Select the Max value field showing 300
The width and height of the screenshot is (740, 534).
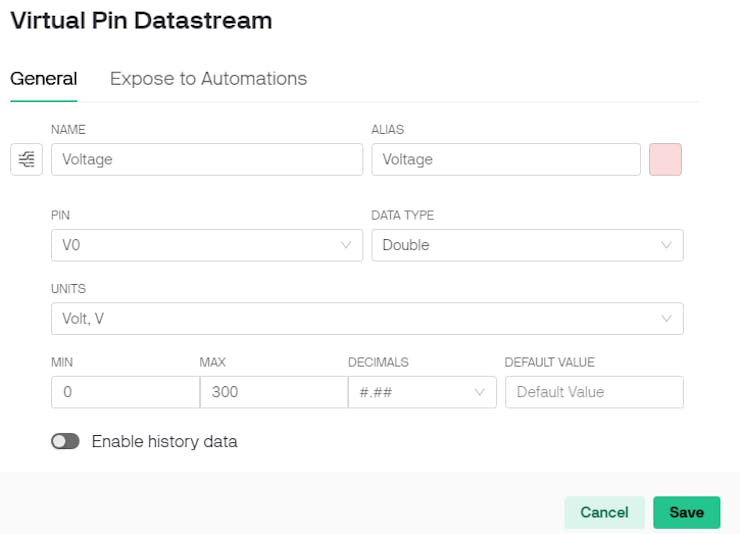pyautogui.click(x=273, y=392)
